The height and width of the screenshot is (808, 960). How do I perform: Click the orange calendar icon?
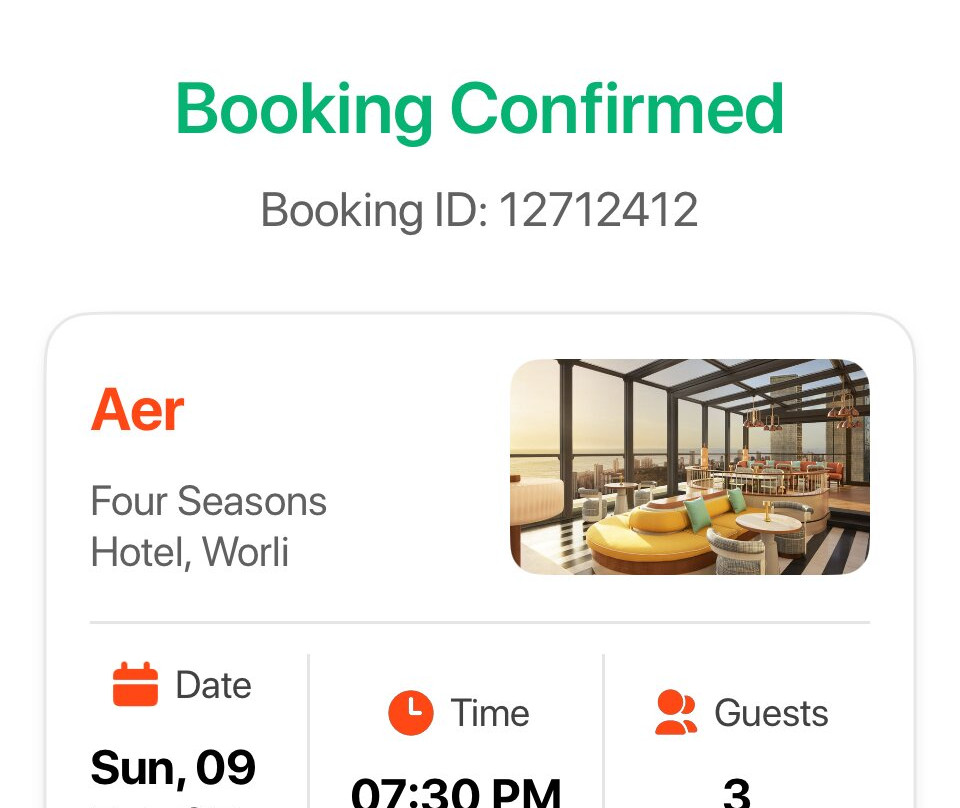tap(135, 685)
